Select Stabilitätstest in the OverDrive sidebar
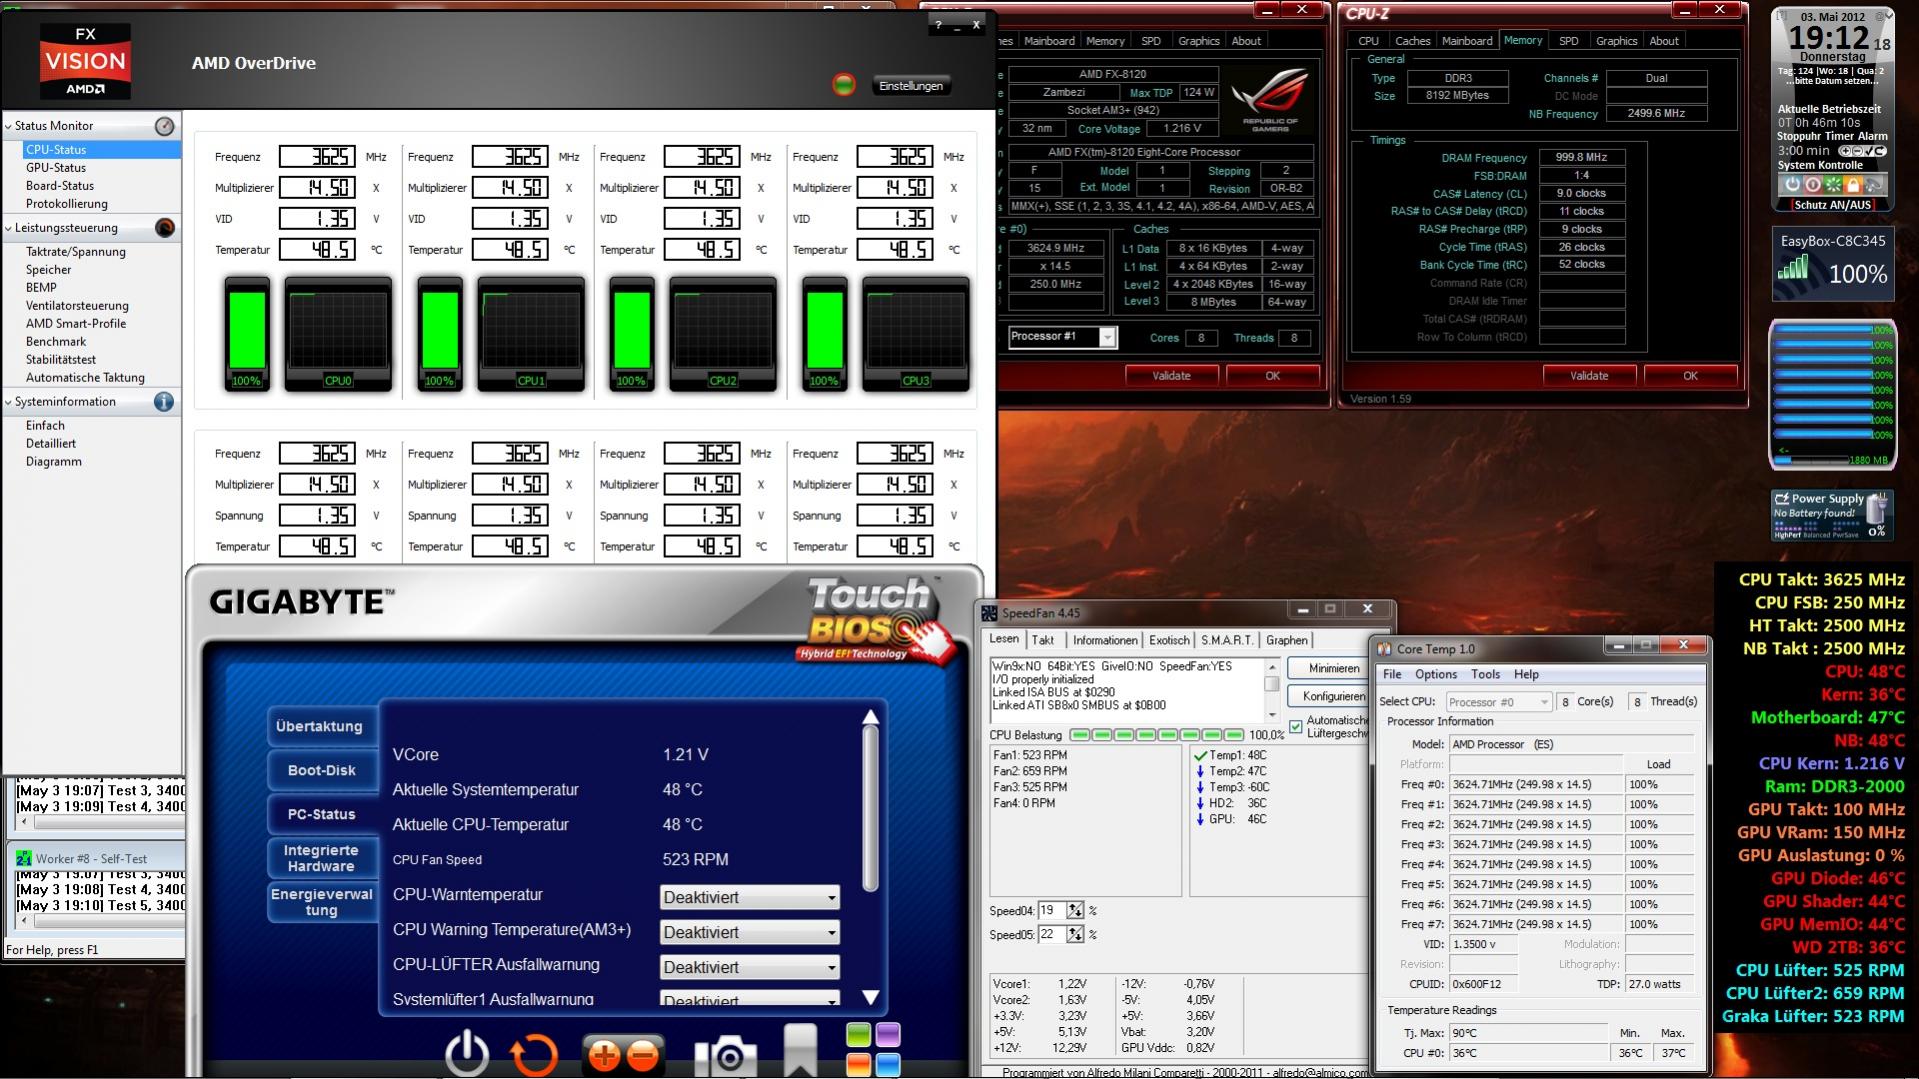This screenshot has height=1079, width=1919. tap(61, 360)
